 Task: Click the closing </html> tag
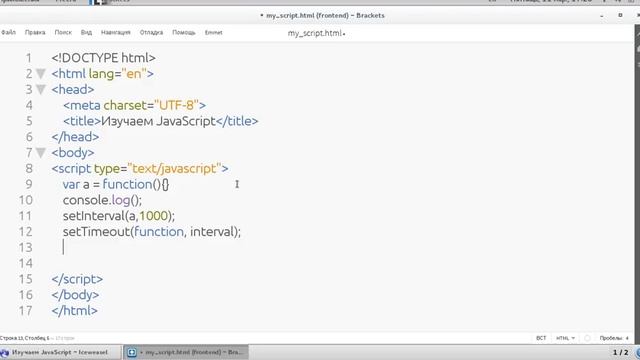point(75,311)
